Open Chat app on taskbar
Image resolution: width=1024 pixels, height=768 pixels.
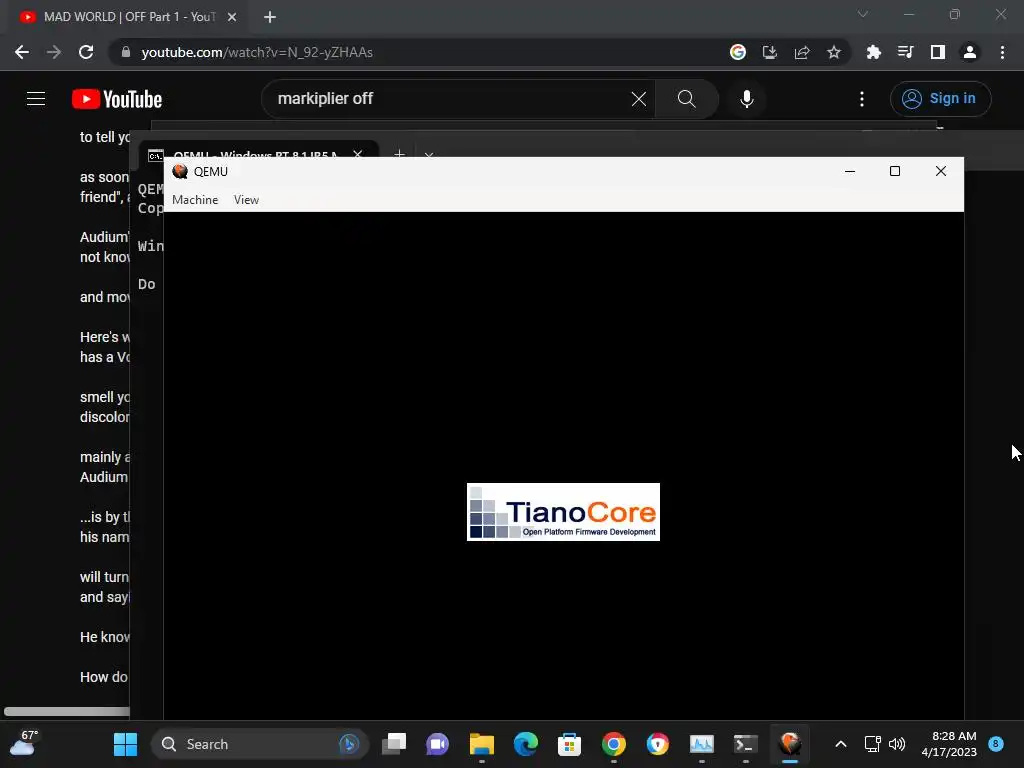[438, 744]
